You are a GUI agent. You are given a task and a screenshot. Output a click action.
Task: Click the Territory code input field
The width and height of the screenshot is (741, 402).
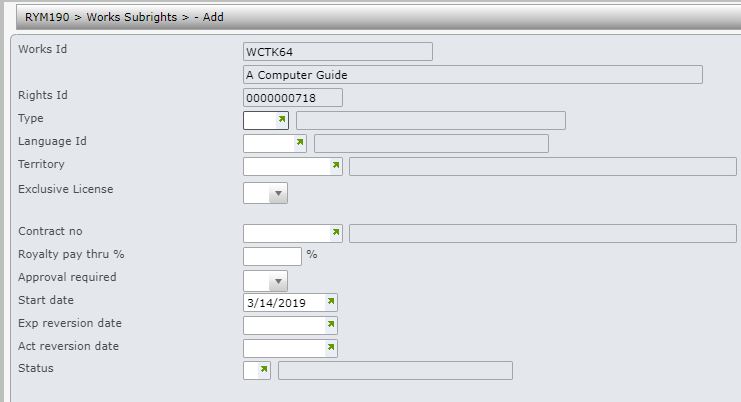click(287, 166)
